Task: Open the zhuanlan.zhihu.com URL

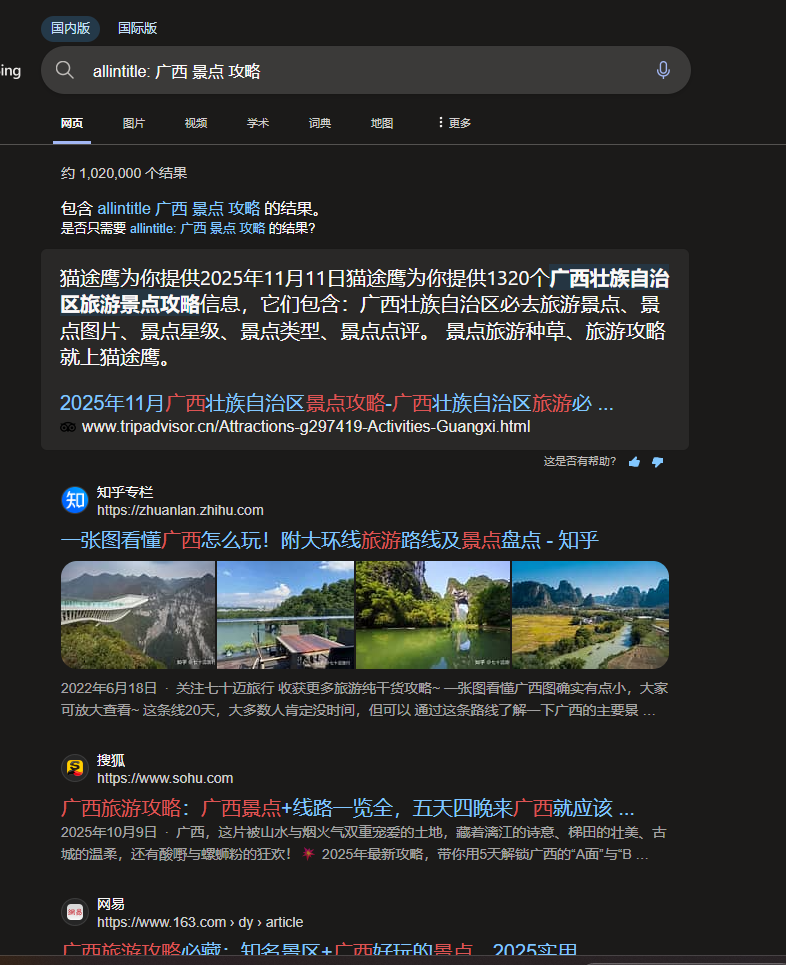Action: click(x=180, y=510)
